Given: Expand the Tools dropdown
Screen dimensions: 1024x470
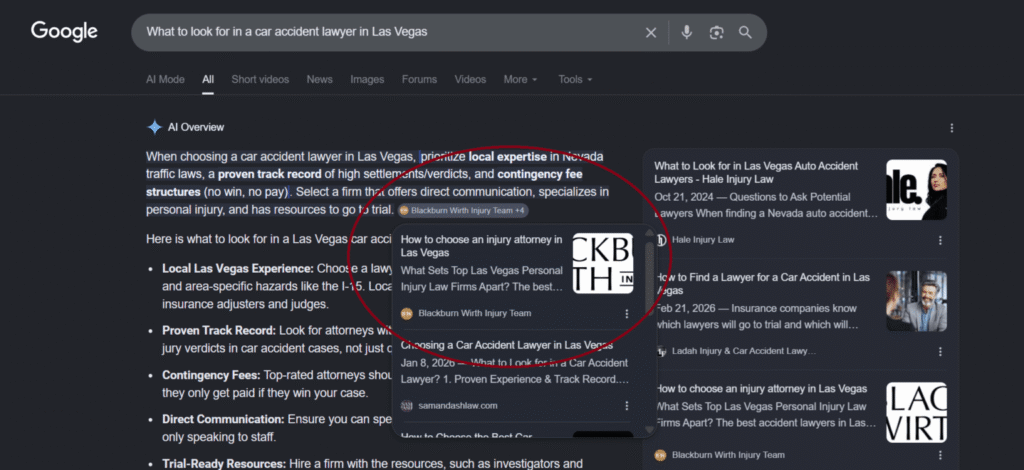Looking at the screenshot, I should point(575,80).
